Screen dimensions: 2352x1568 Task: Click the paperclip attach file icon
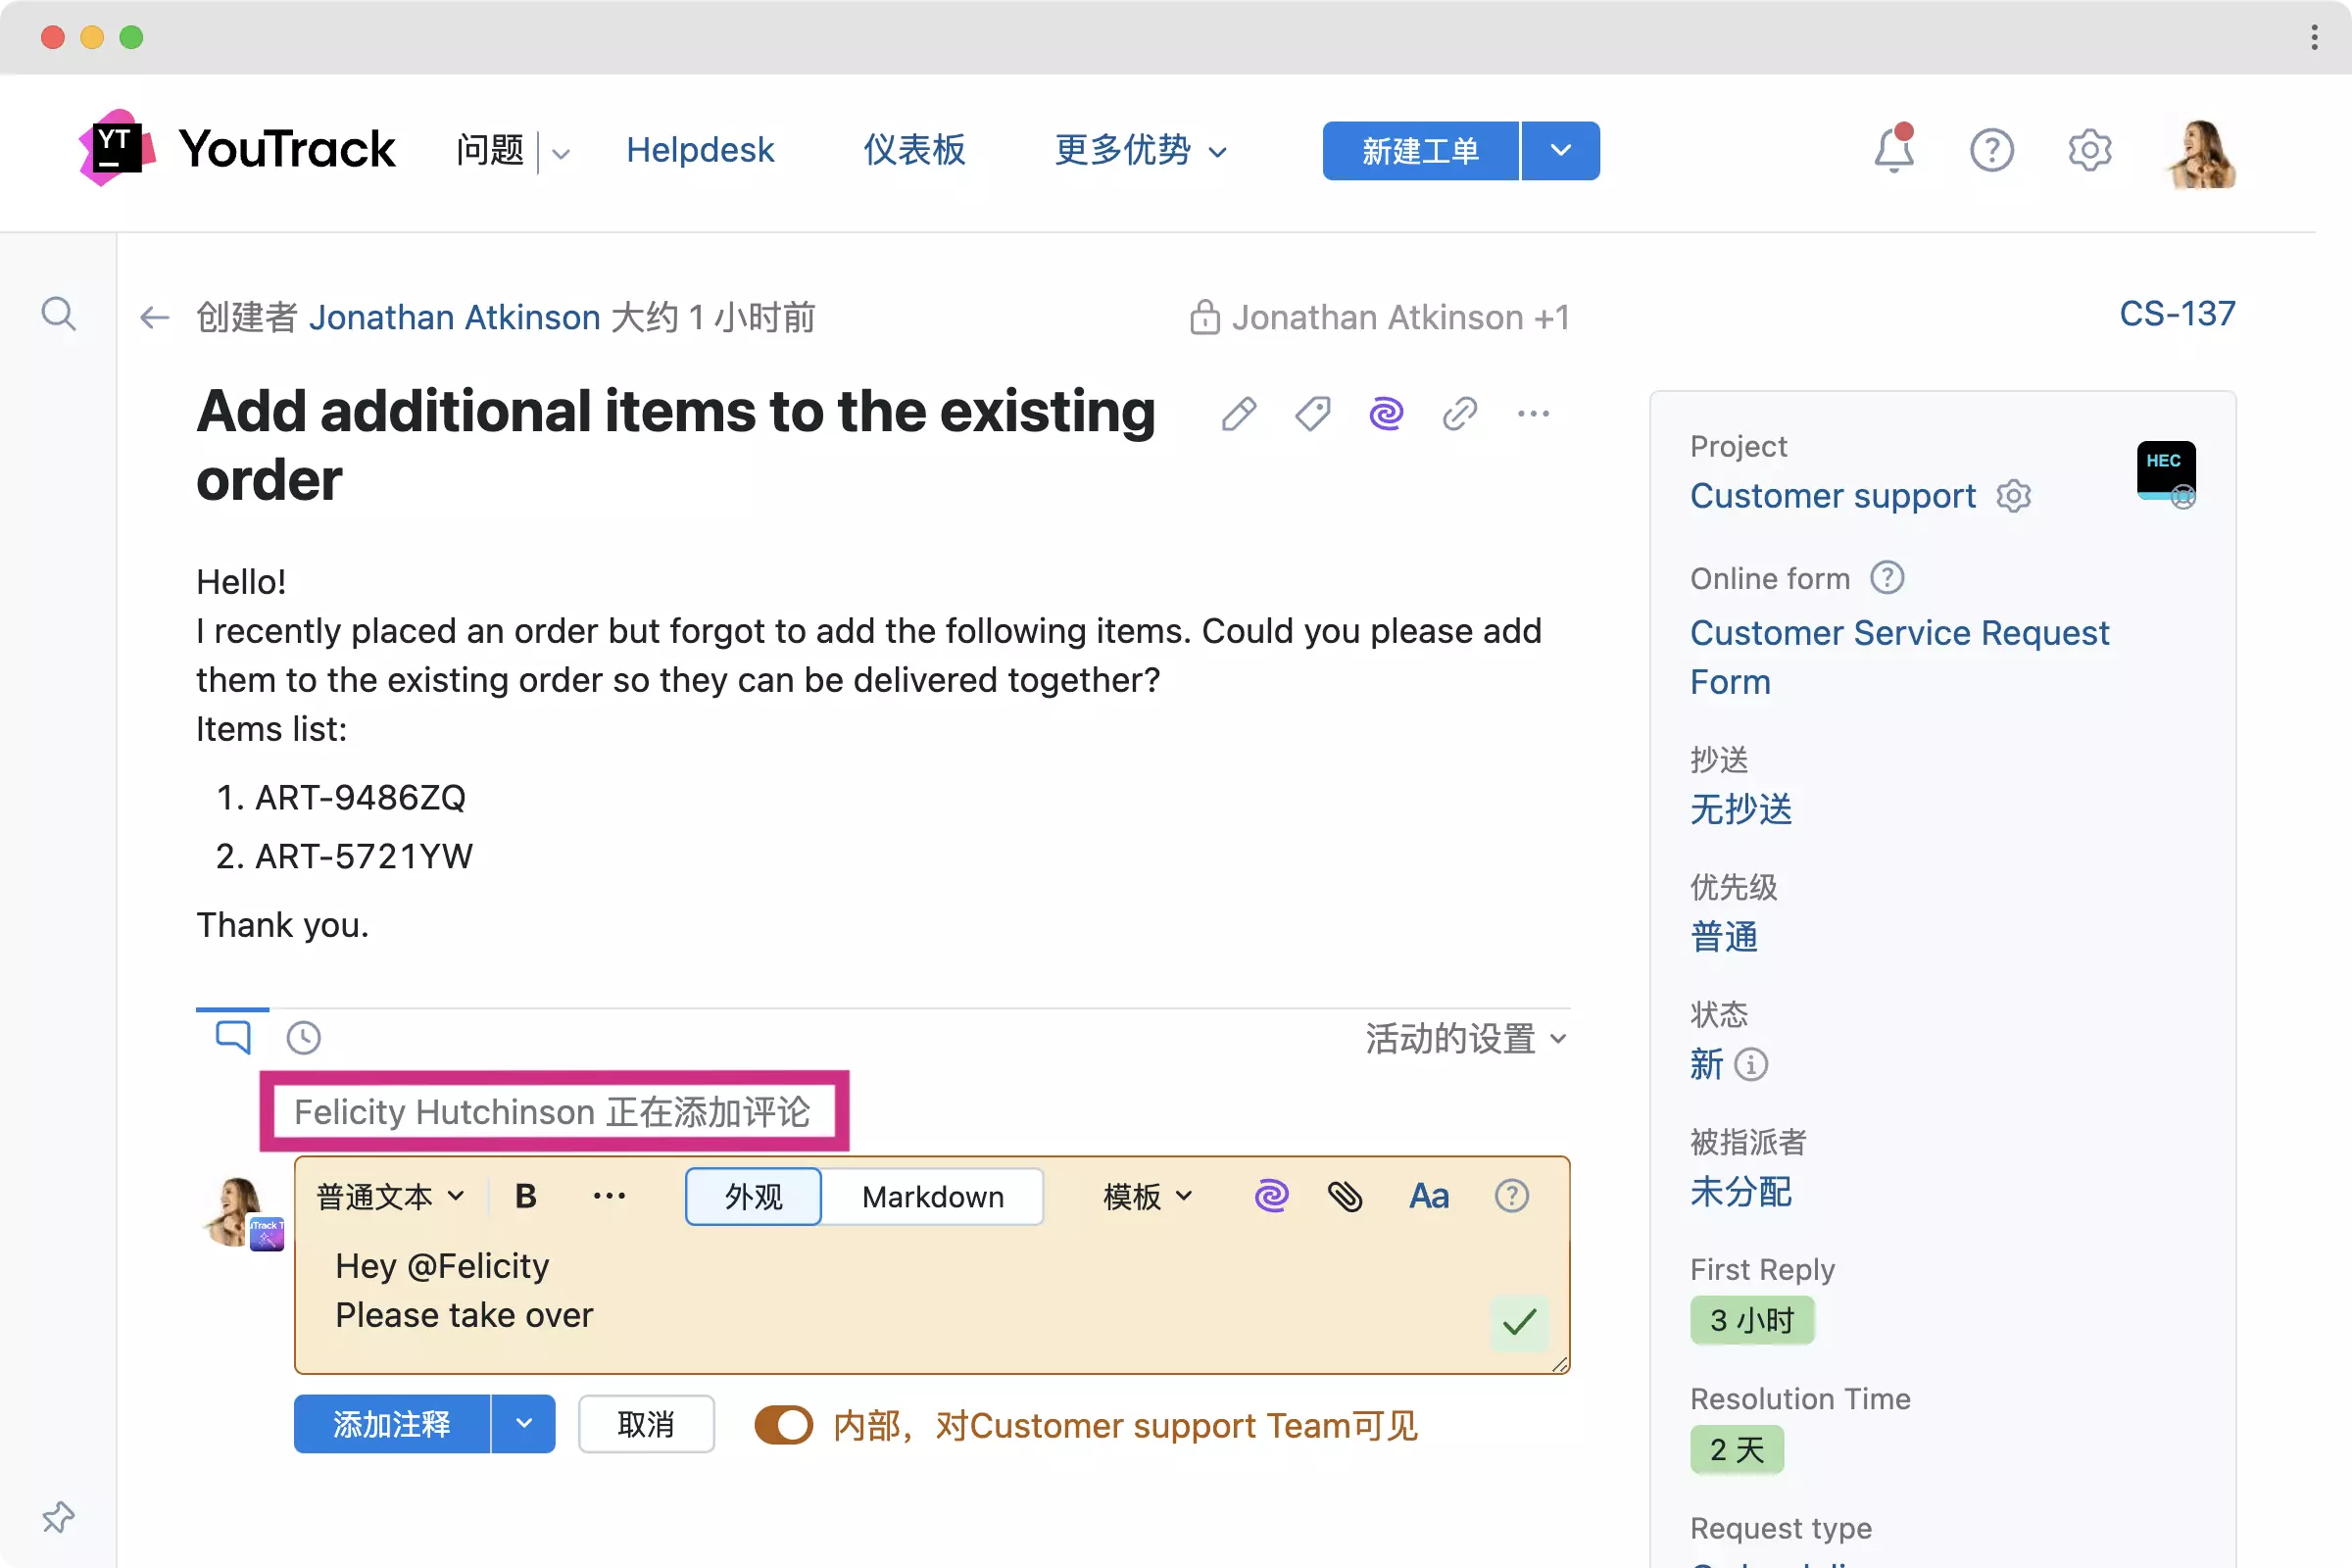tap(1345, 1196)
